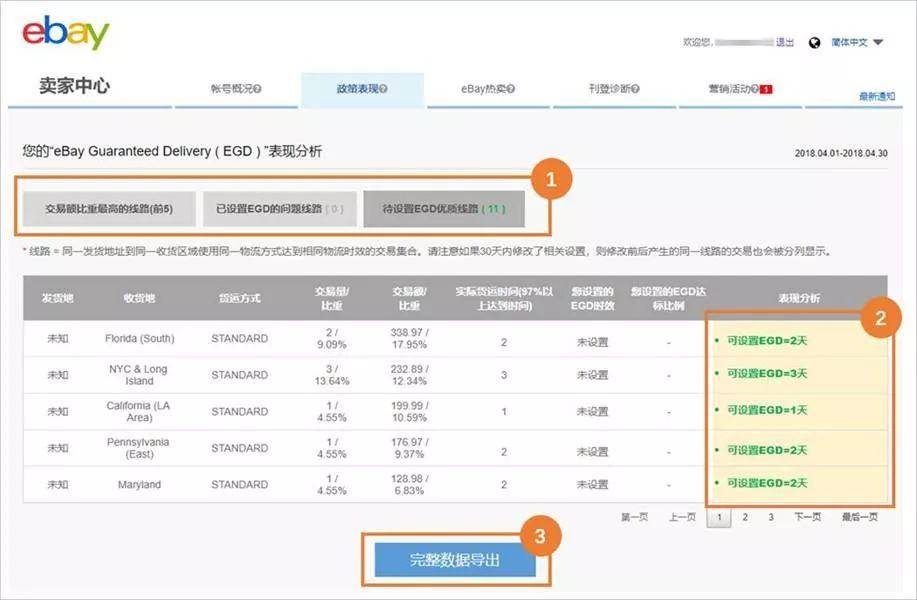The height and width of the screenshot is (600, 917).
Task: Click 可设置EGD=2天 in Maryland row
Action: (x=767, y=483)
